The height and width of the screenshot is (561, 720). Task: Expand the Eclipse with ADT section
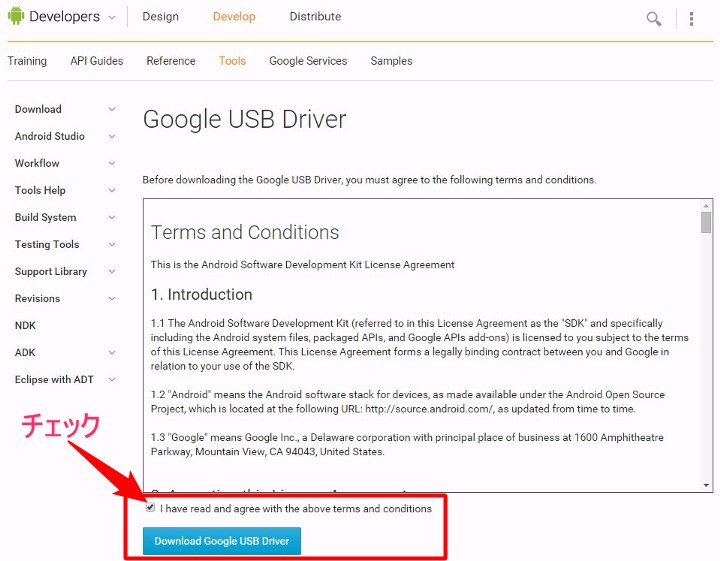[112, 380]
